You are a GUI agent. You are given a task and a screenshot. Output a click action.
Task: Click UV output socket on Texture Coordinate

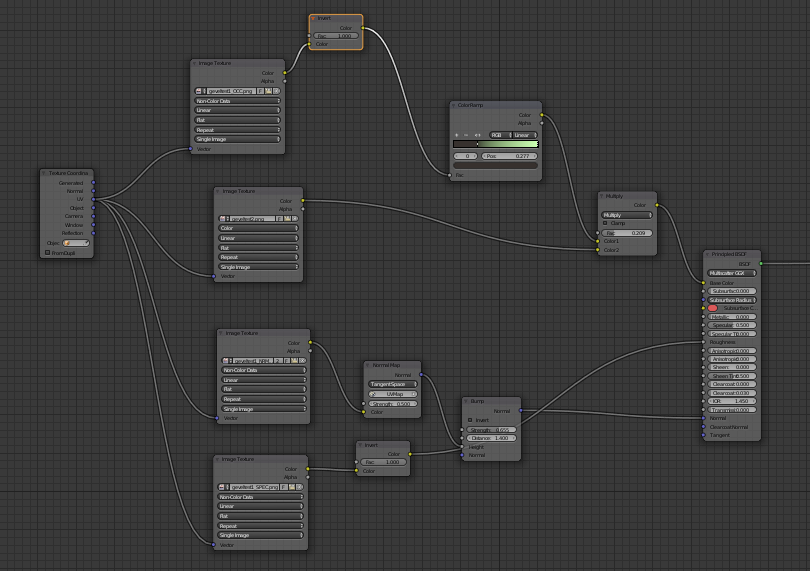coord(94,199)
